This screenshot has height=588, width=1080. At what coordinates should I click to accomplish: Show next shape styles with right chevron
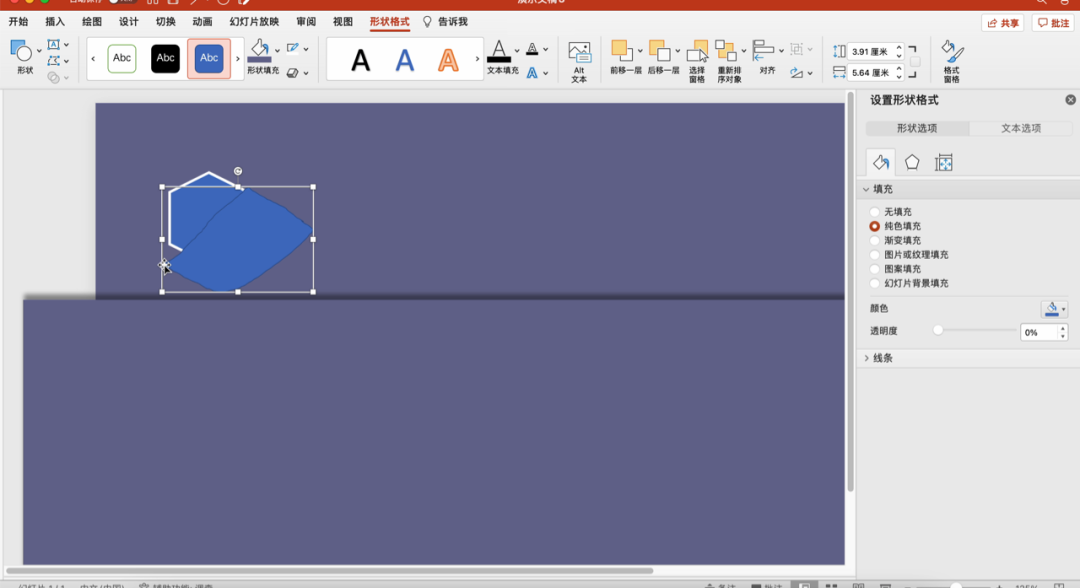[238, 59]
